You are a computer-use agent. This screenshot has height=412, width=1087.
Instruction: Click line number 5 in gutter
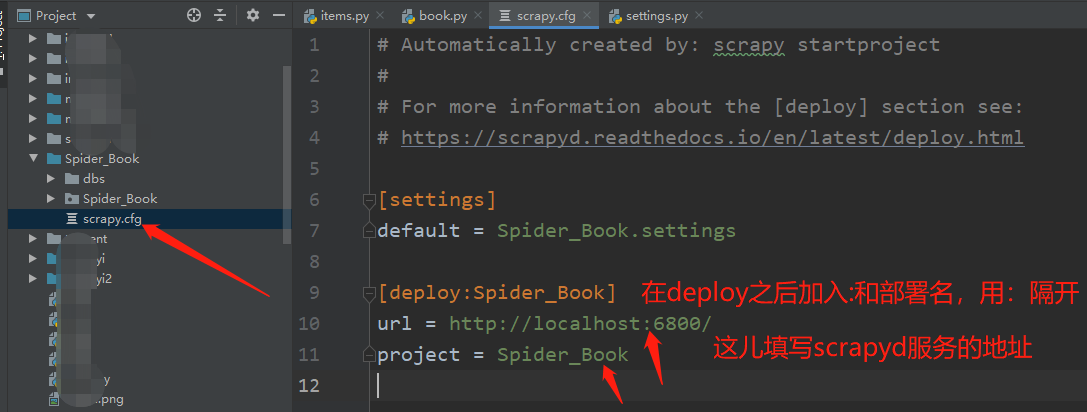[x=314, y=169]
